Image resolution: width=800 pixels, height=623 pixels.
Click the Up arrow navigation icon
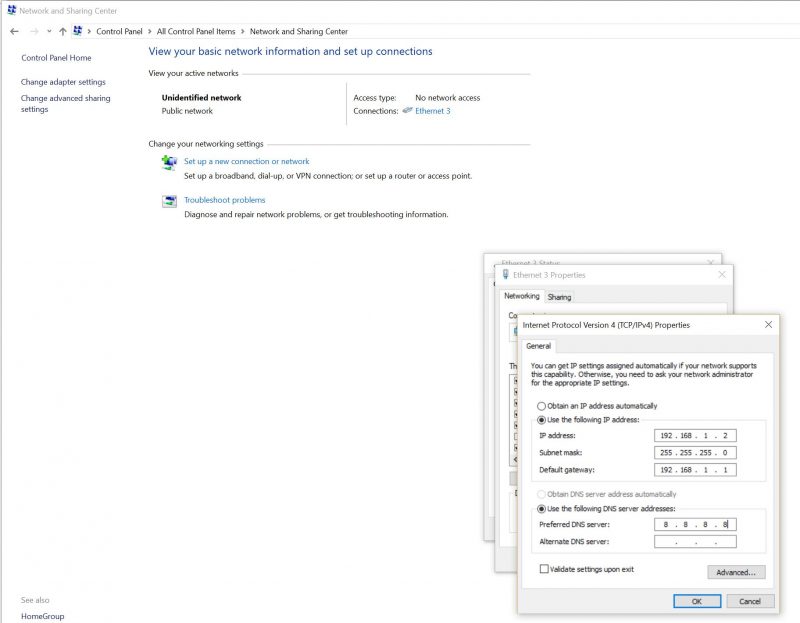(63, 31)
